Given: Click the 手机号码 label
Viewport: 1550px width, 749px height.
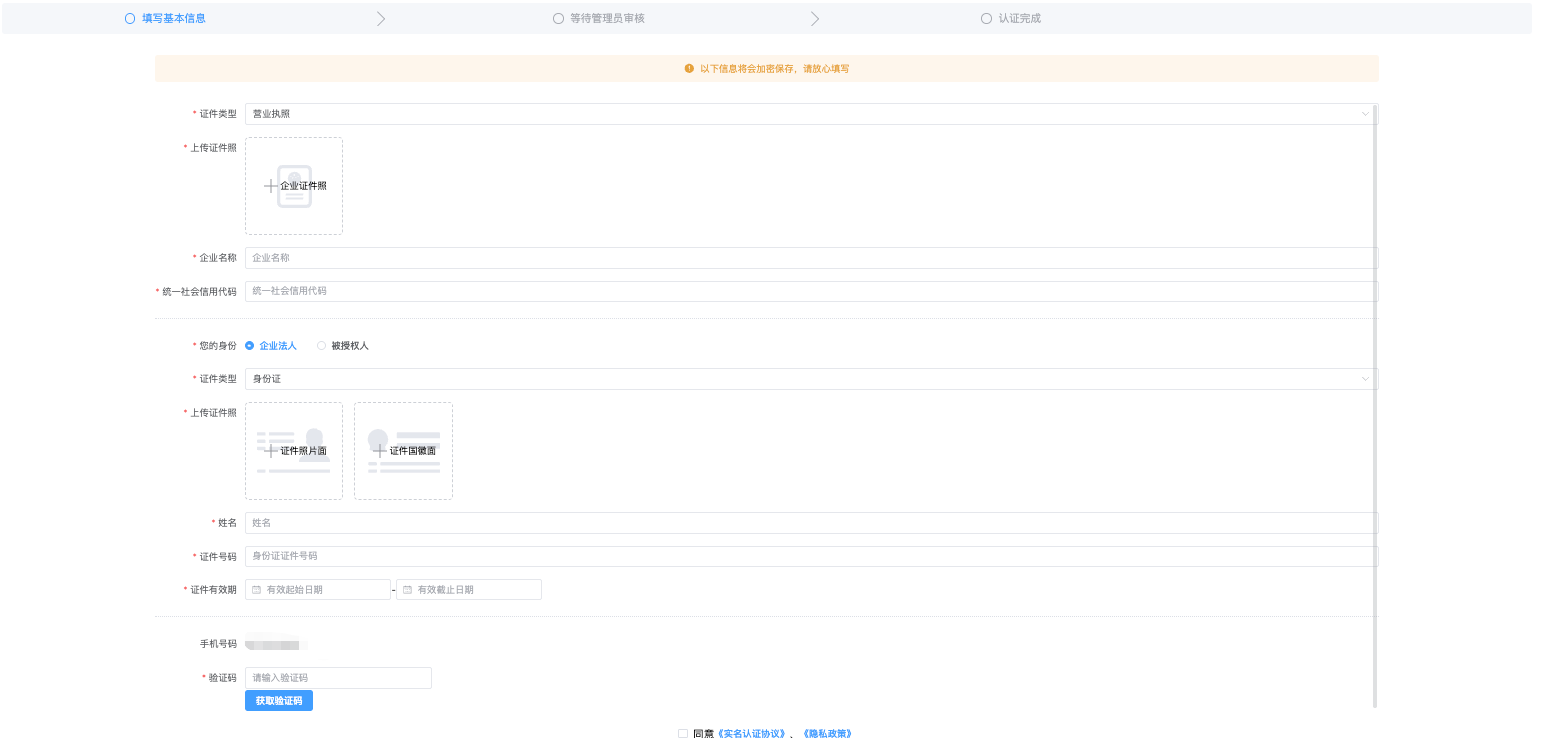Looking at the screenshot, I should coord(218,644).
